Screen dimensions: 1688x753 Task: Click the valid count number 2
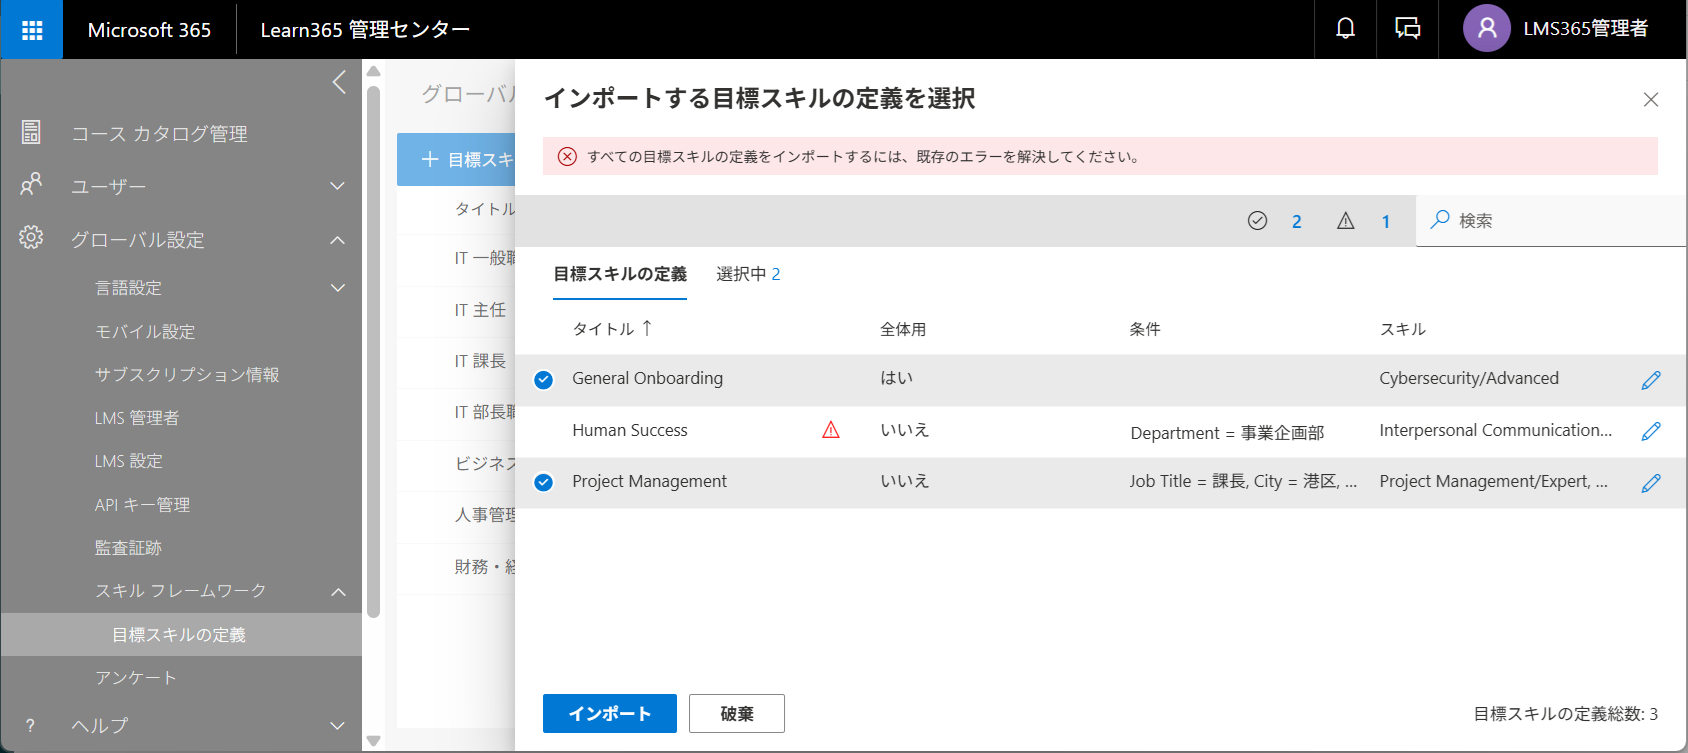[x=1297, y=222]
